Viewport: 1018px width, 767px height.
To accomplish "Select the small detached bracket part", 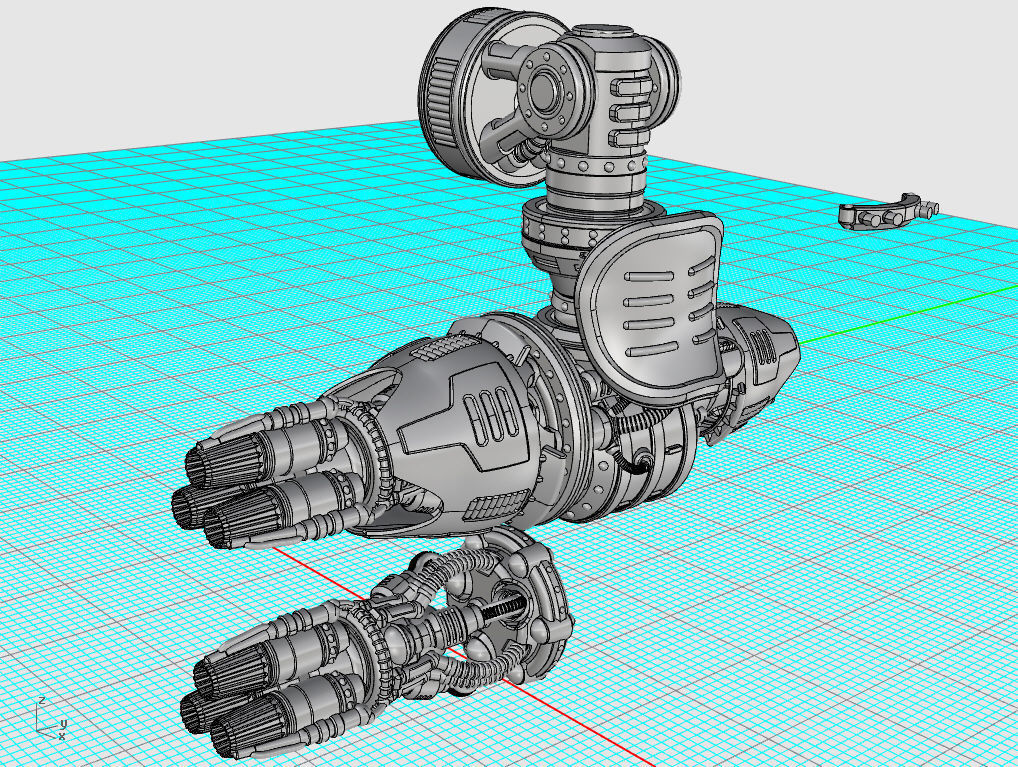I will (x=888, y=212).
